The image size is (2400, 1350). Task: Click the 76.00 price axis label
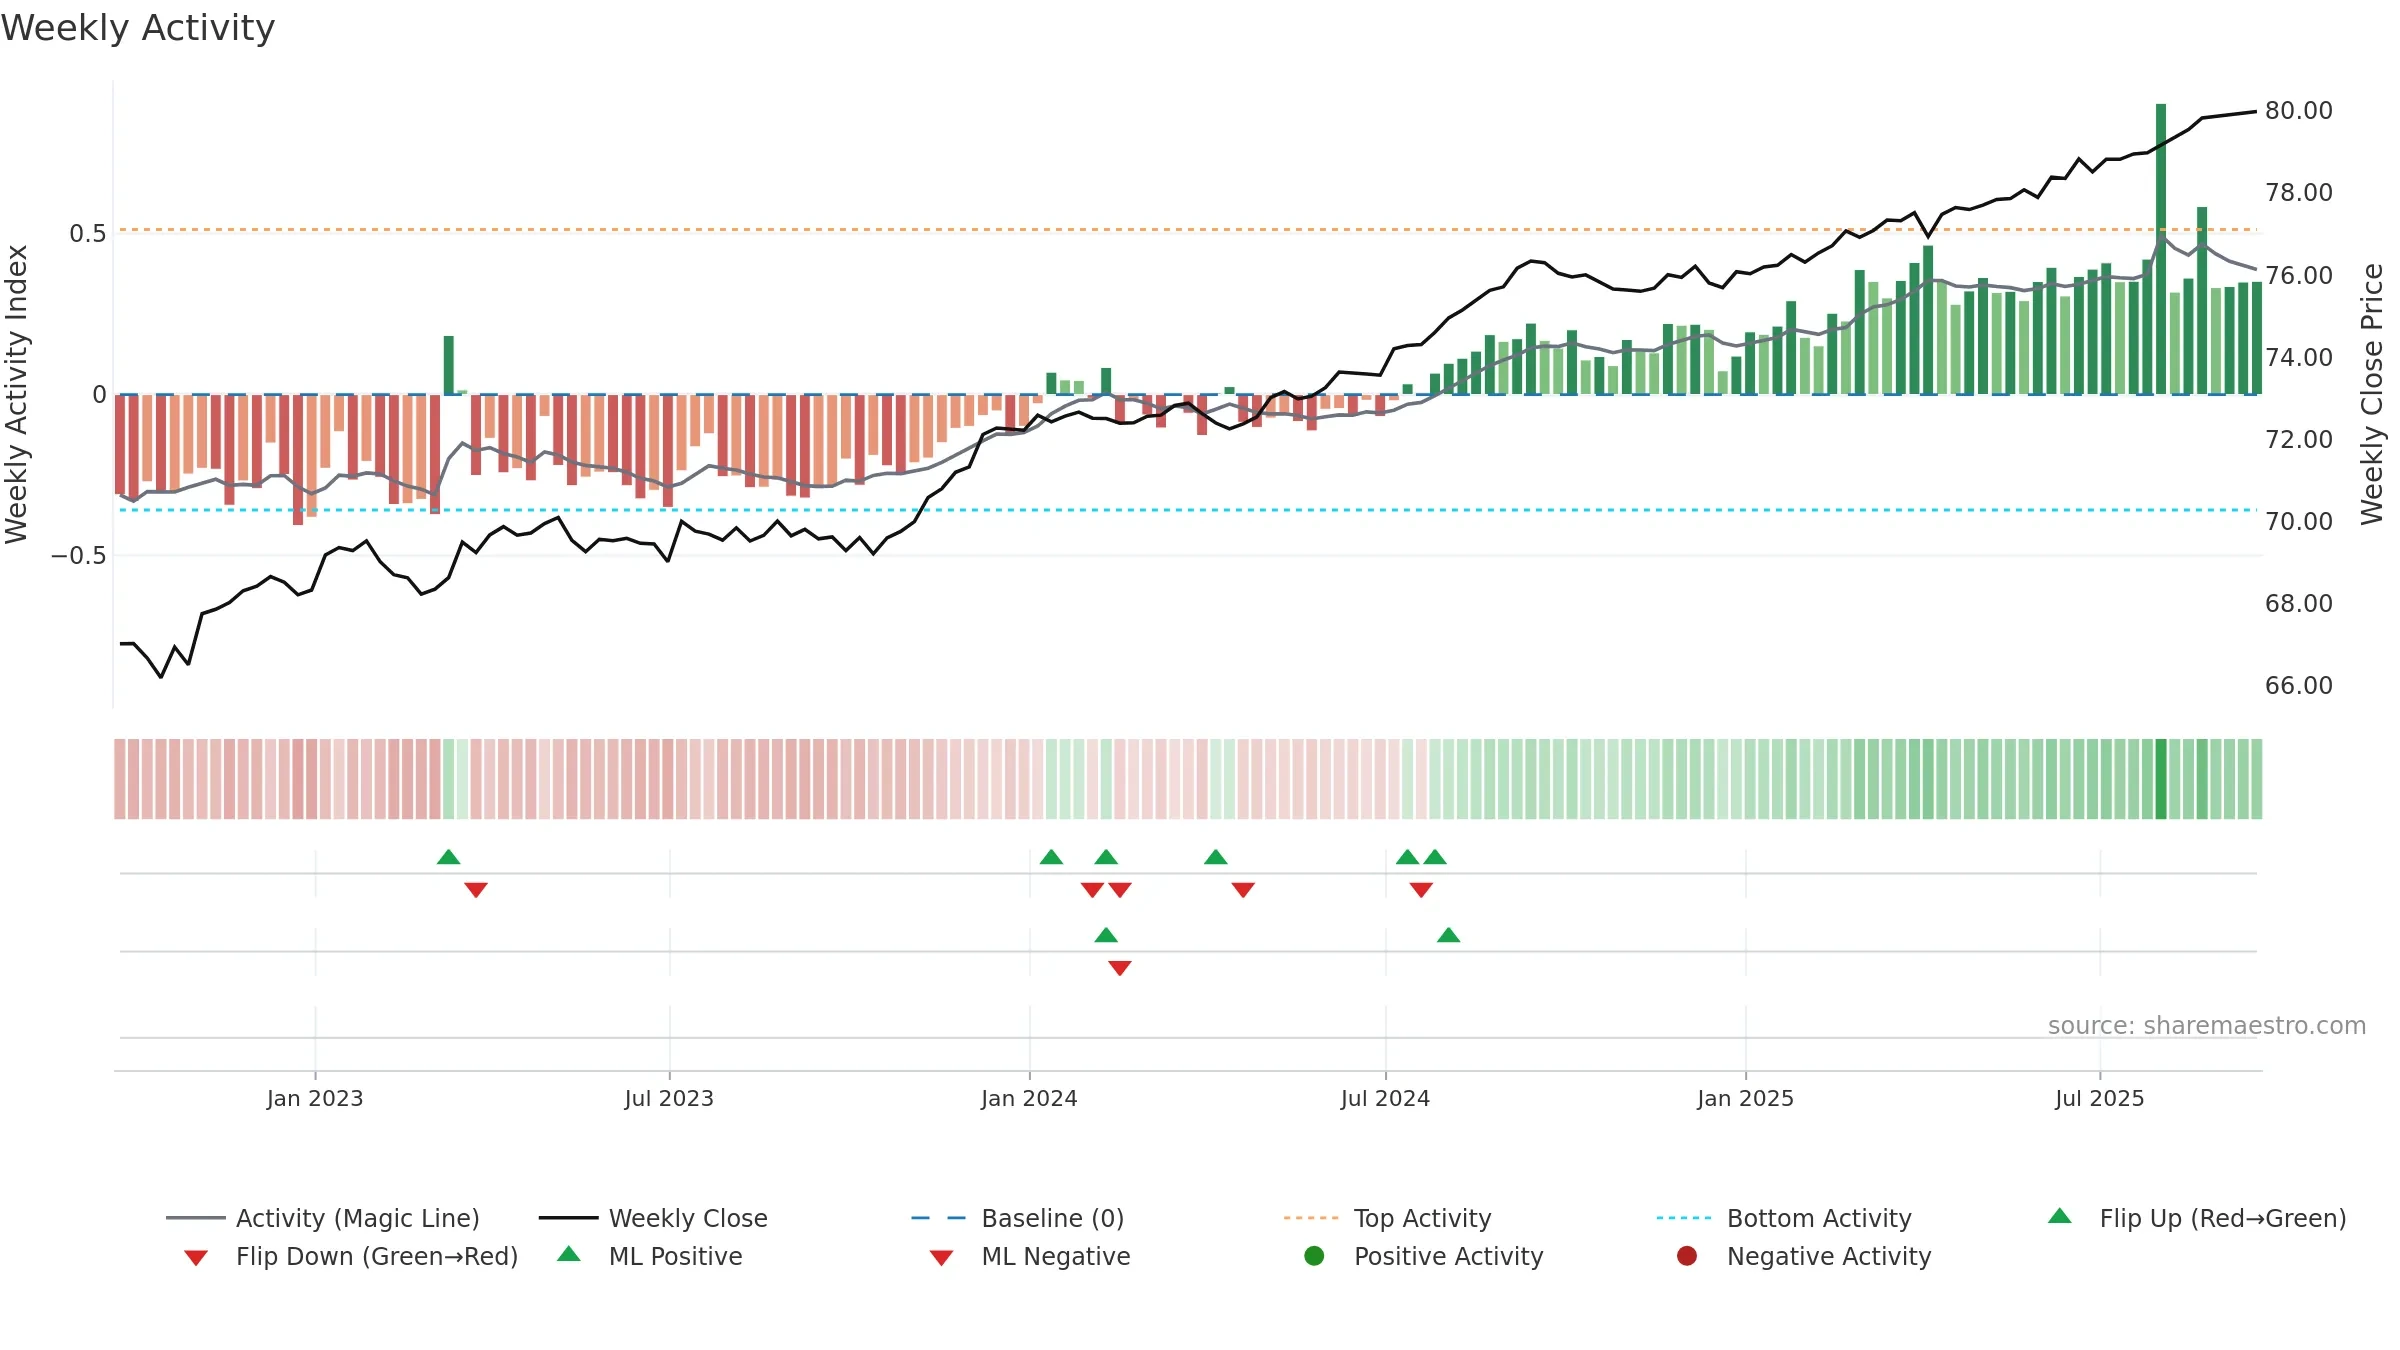[x=2299, y=275]
